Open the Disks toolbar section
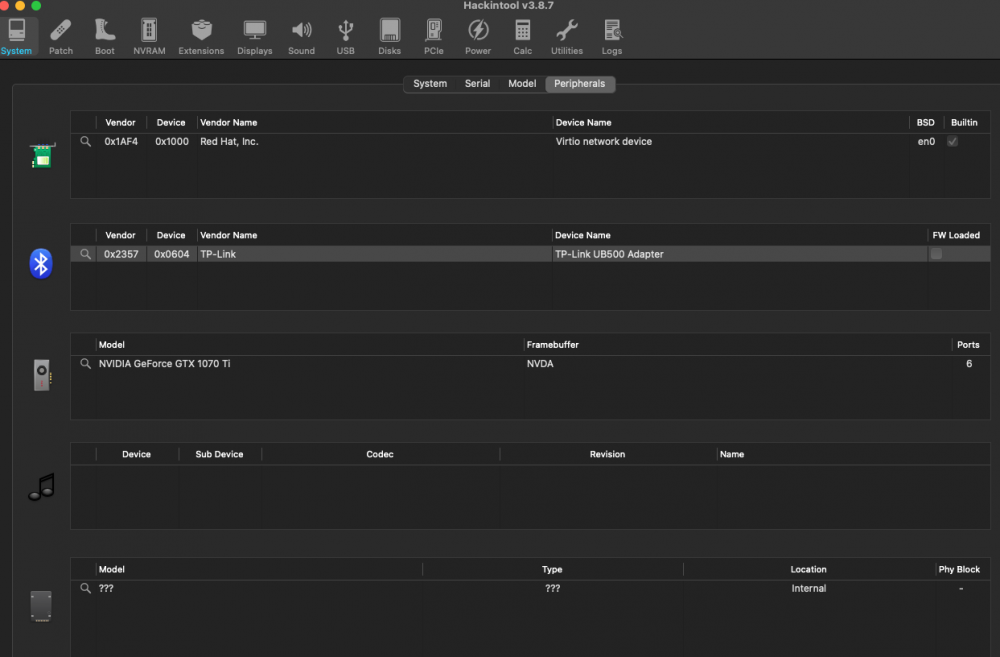This screenshot has height=657, width=1000. [x=389, y=37]
